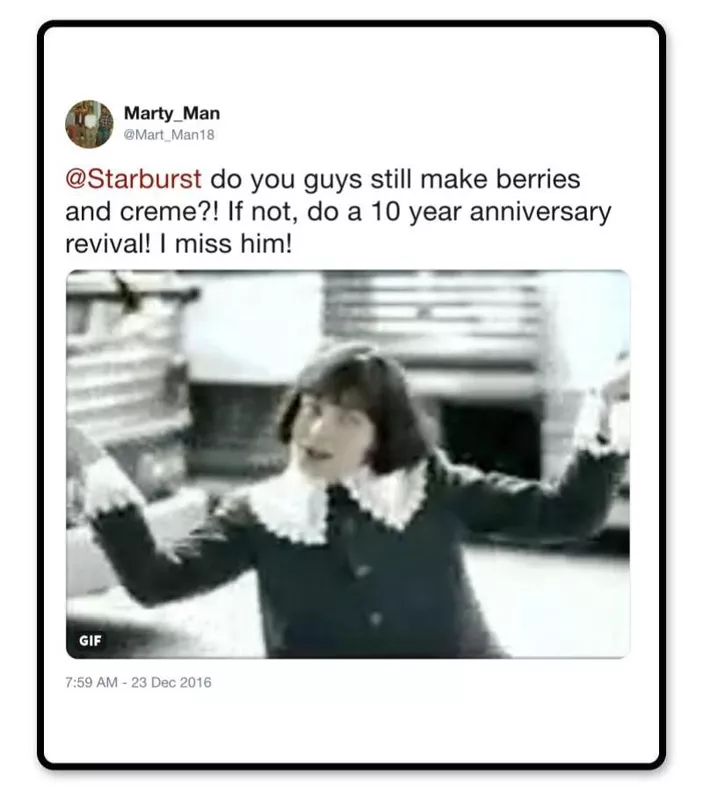703x800 pixels.
Task: Click the GIF badge on the media
Action: point(90,640)
